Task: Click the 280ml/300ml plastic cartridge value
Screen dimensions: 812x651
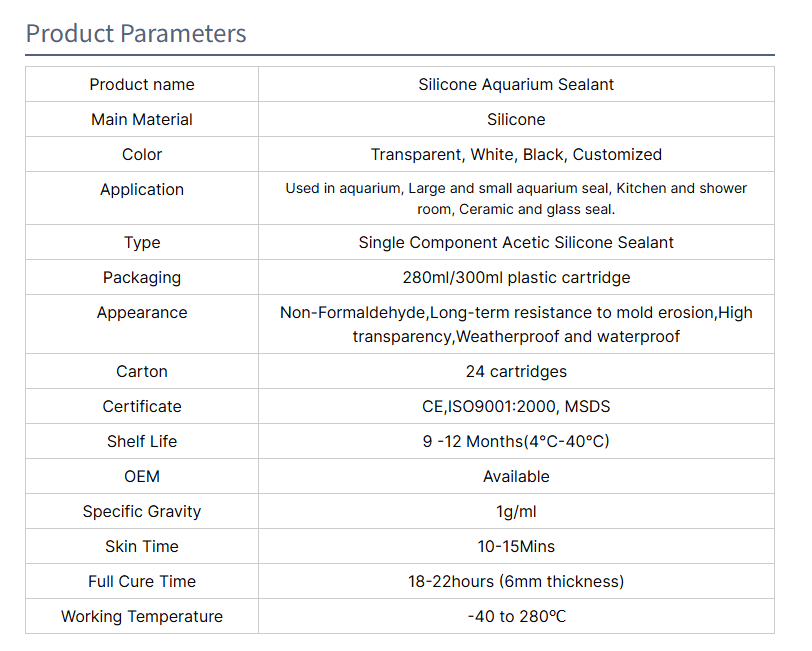Action: (x=516, y=278)
